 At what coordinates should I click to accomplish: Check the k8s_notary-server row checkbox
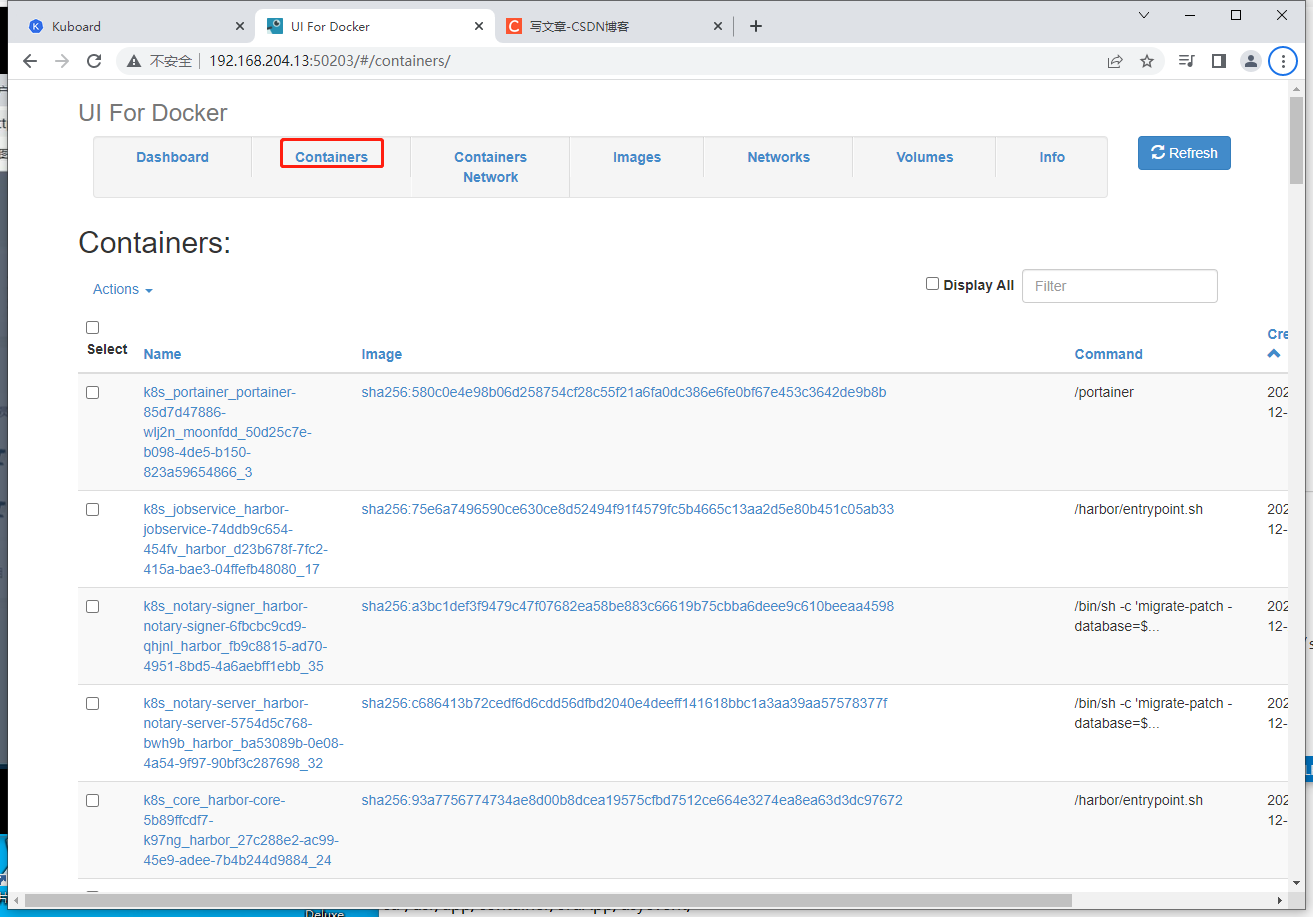93,703
